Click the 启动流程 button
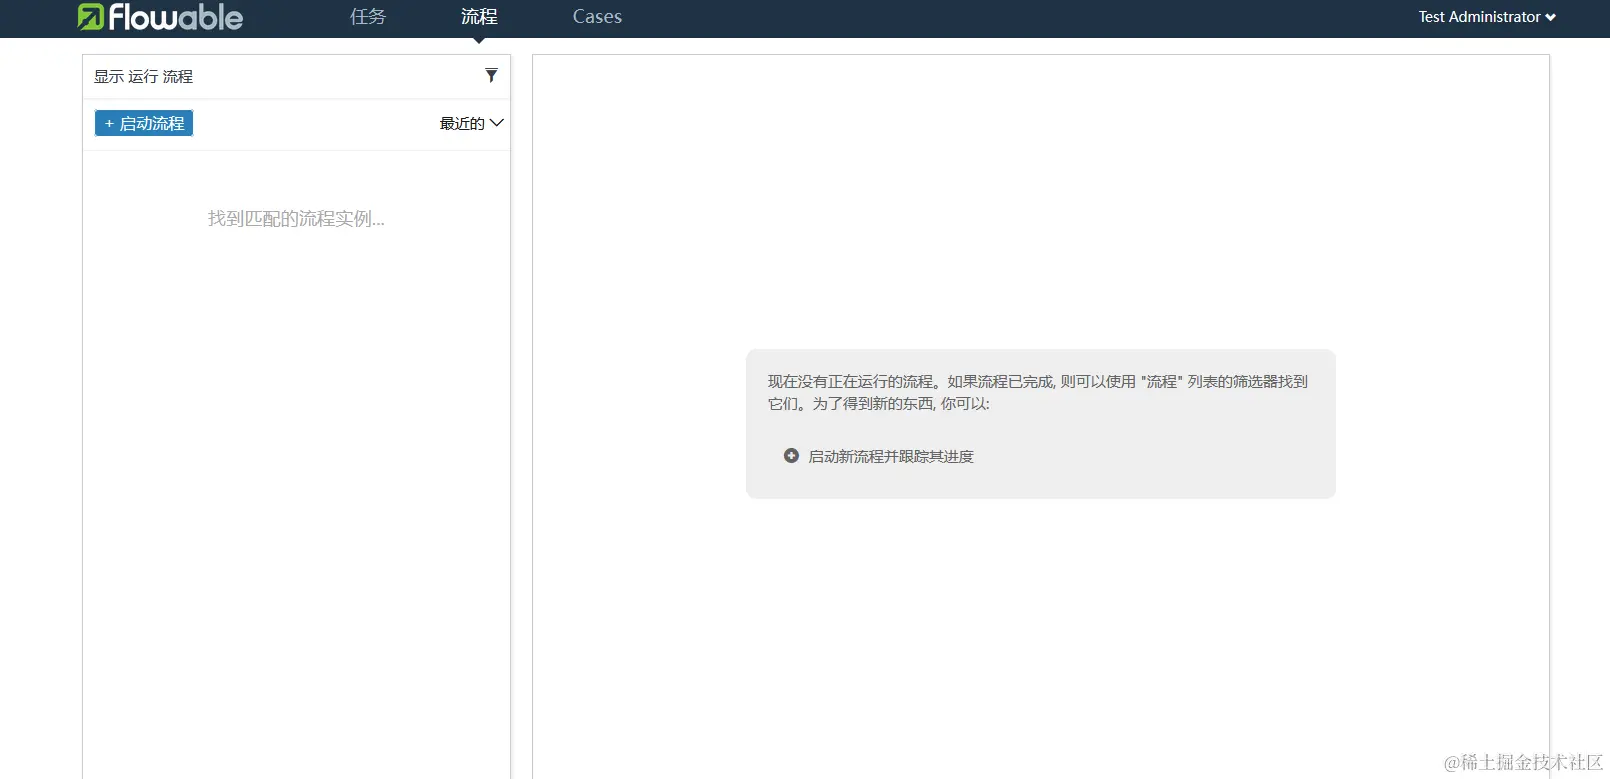The height and width of the screenshot is (779, 1610). coord(144,123)
